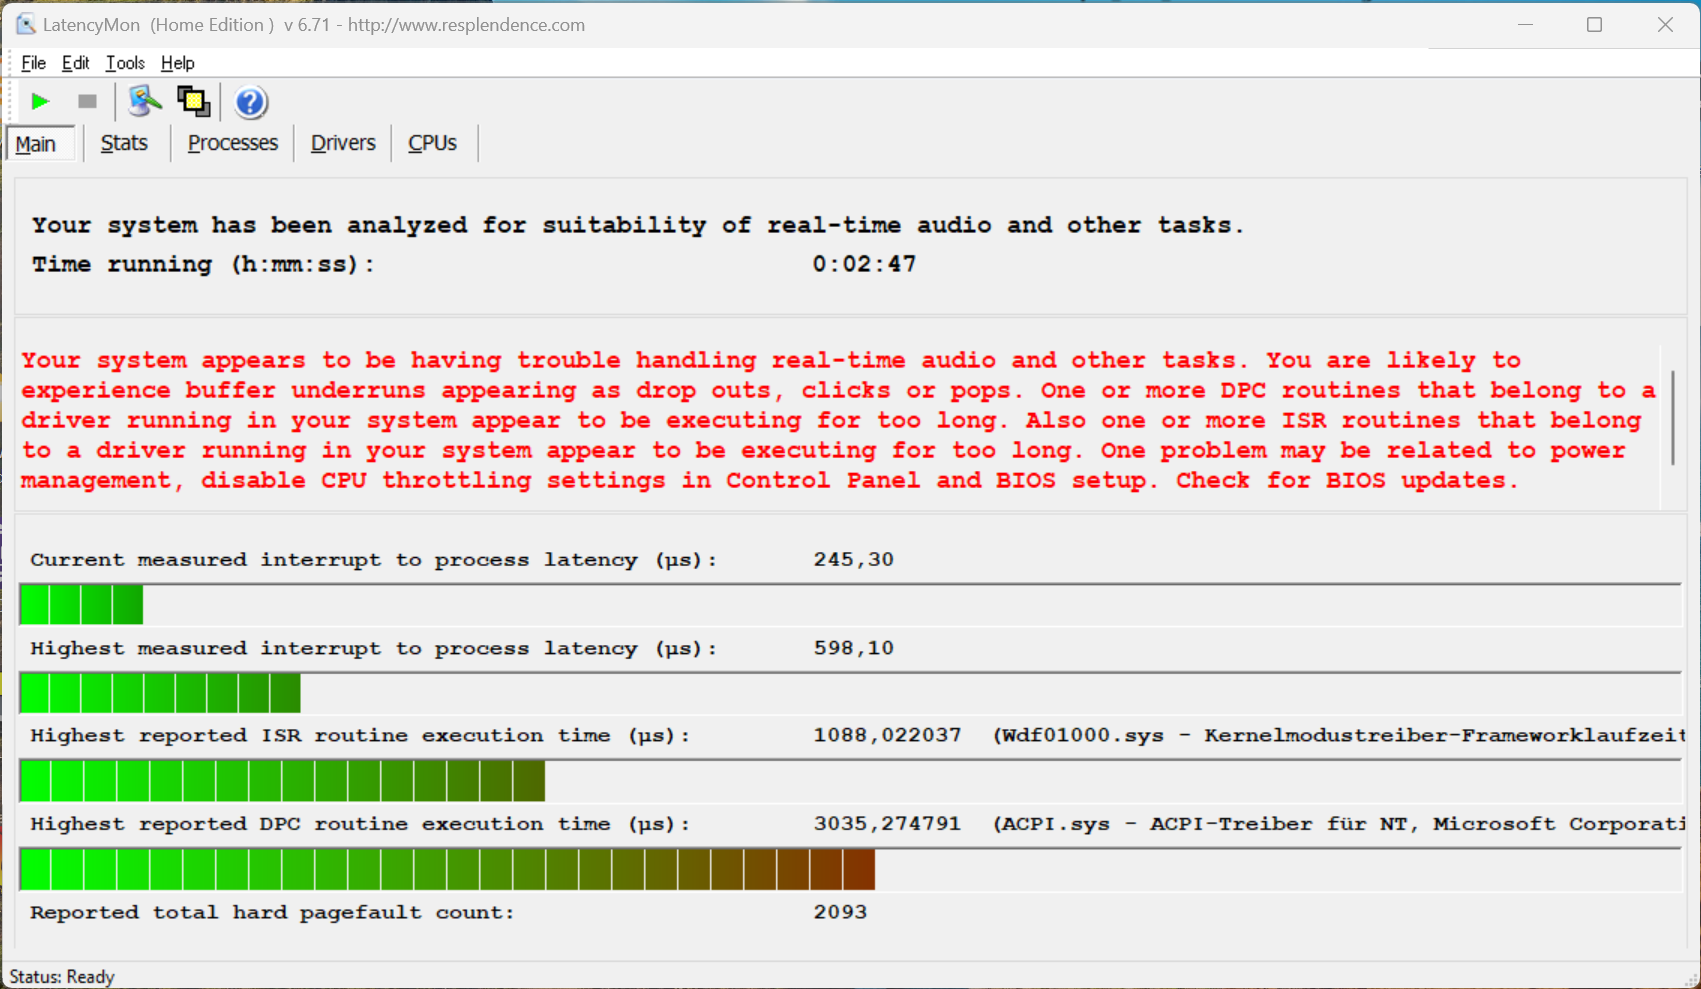Image resolution: width=1701 pixels, height=989 pixels.
Task: Maximize the LatencyMon window
Action: point(1594,25)
